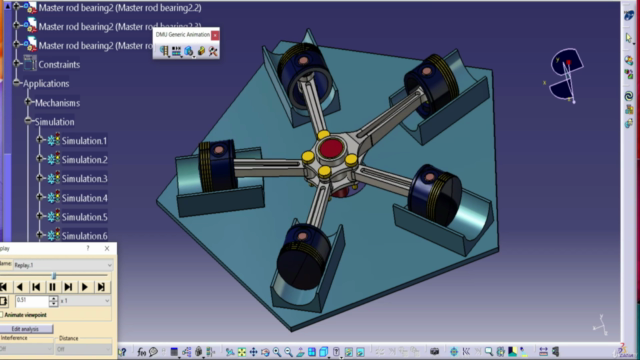Open the Replay.1 name dropdown
The image size is (640, 360).
point(62,265)
